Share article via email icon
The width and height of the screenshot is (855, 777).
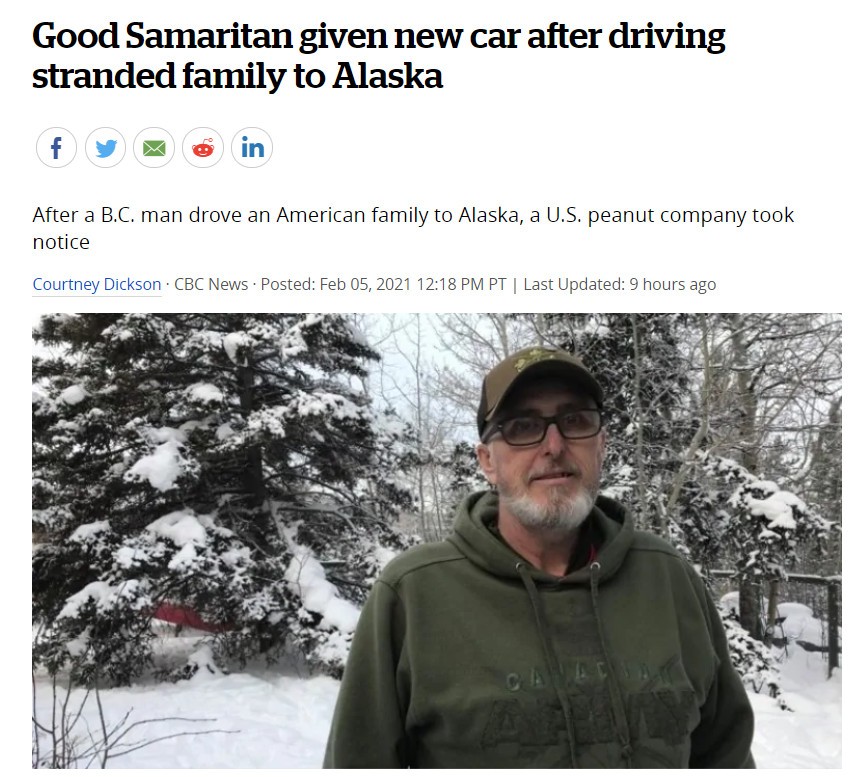(x=154, y=148)
